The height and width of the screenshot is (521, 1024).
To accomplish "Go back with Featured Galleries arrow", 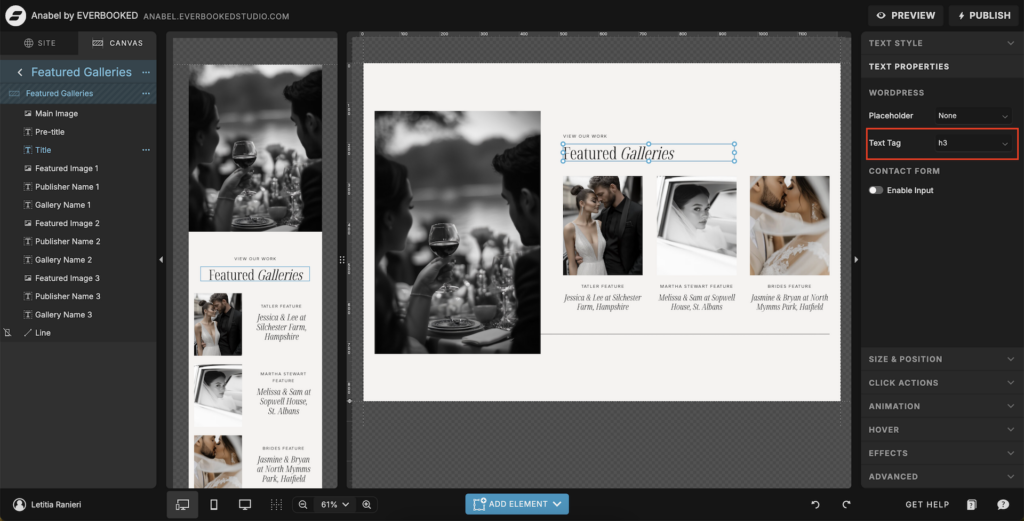I will coord(20,72).
